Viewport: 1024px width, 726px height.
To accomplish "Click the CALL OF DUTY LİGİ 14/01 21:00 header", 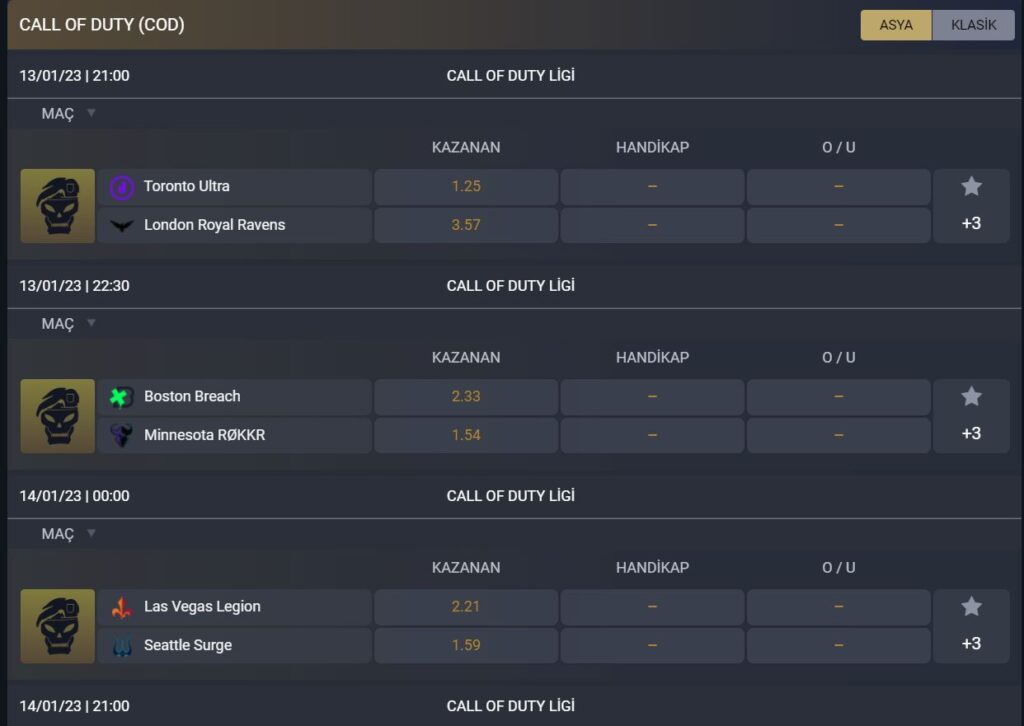I will (512, 705).
